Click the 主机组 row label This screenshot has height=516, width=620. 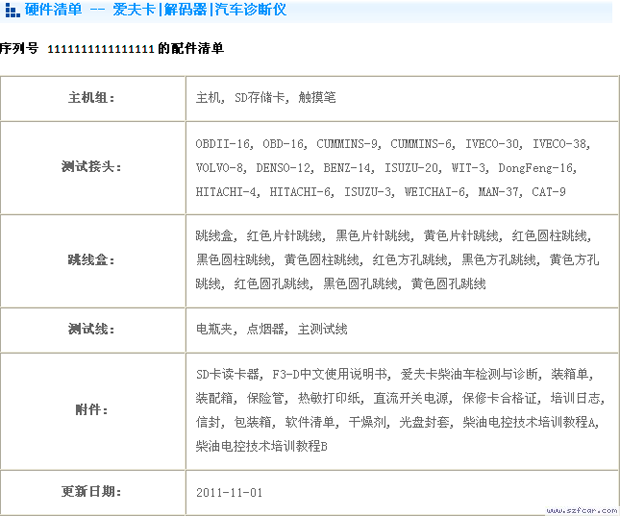(91, 98)
